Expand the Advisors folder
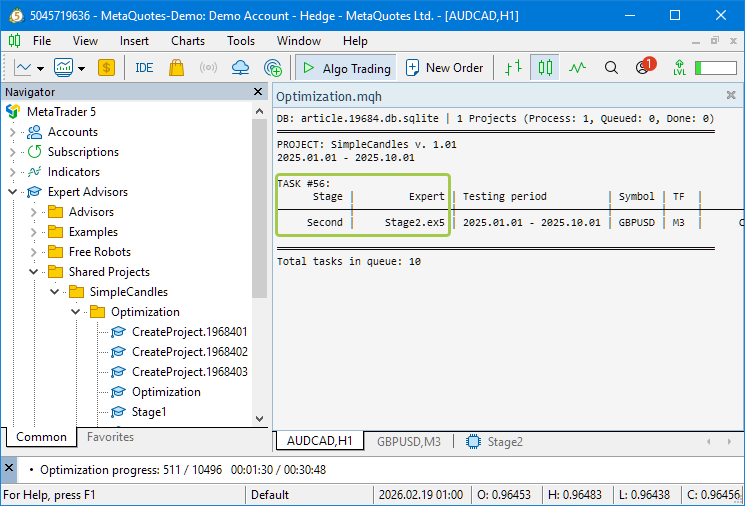Viewport: 745px width, 506px height. pyautogui.click(x=34, y=212)
